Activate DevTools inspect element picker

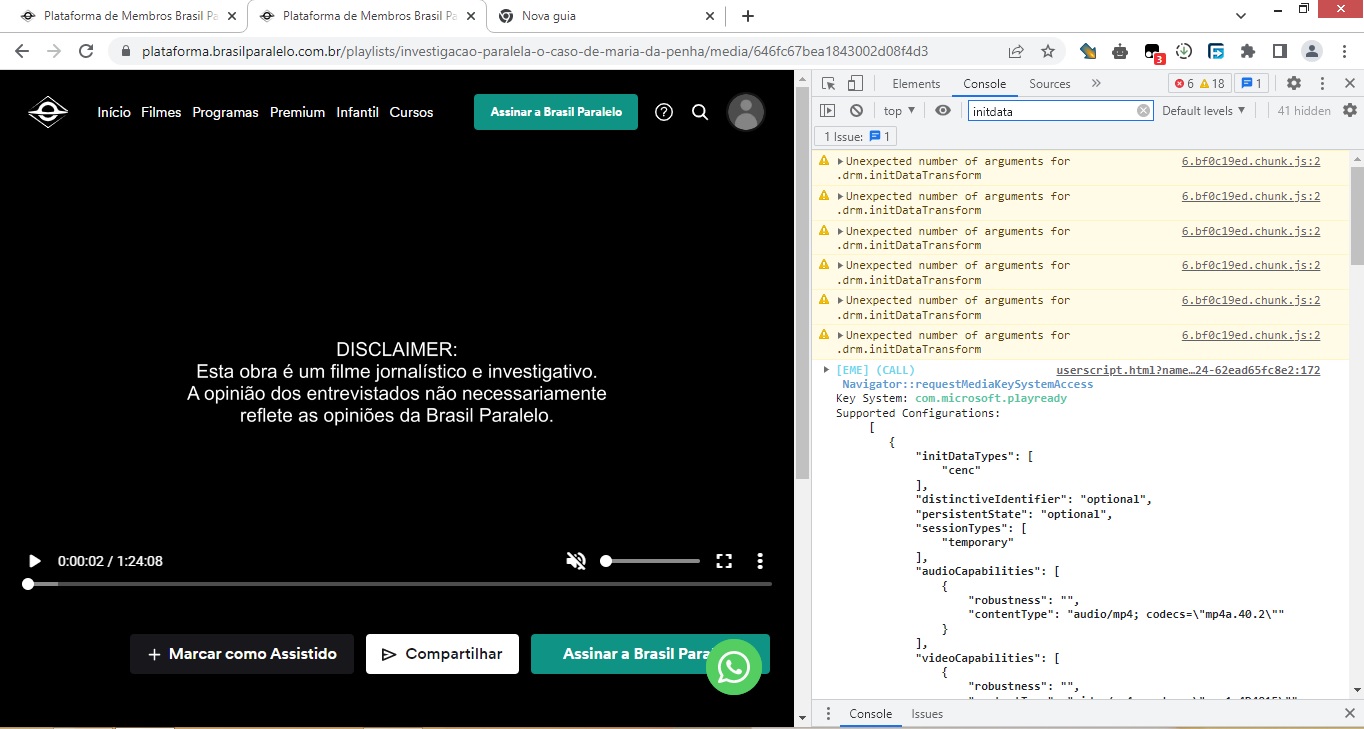(x=829, y=84)
